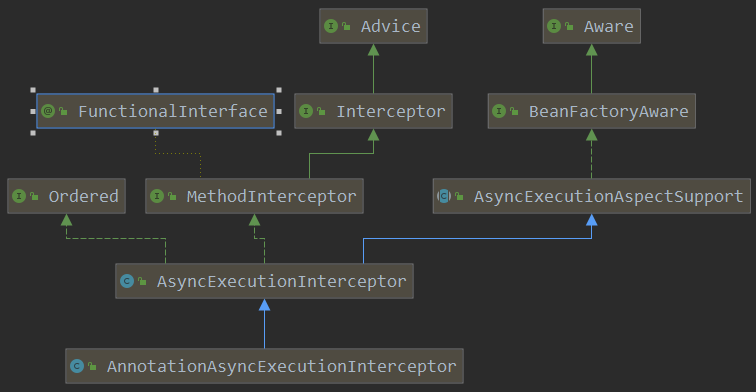Click the interface icon on BeanFactoryAware node

[499, 111]
